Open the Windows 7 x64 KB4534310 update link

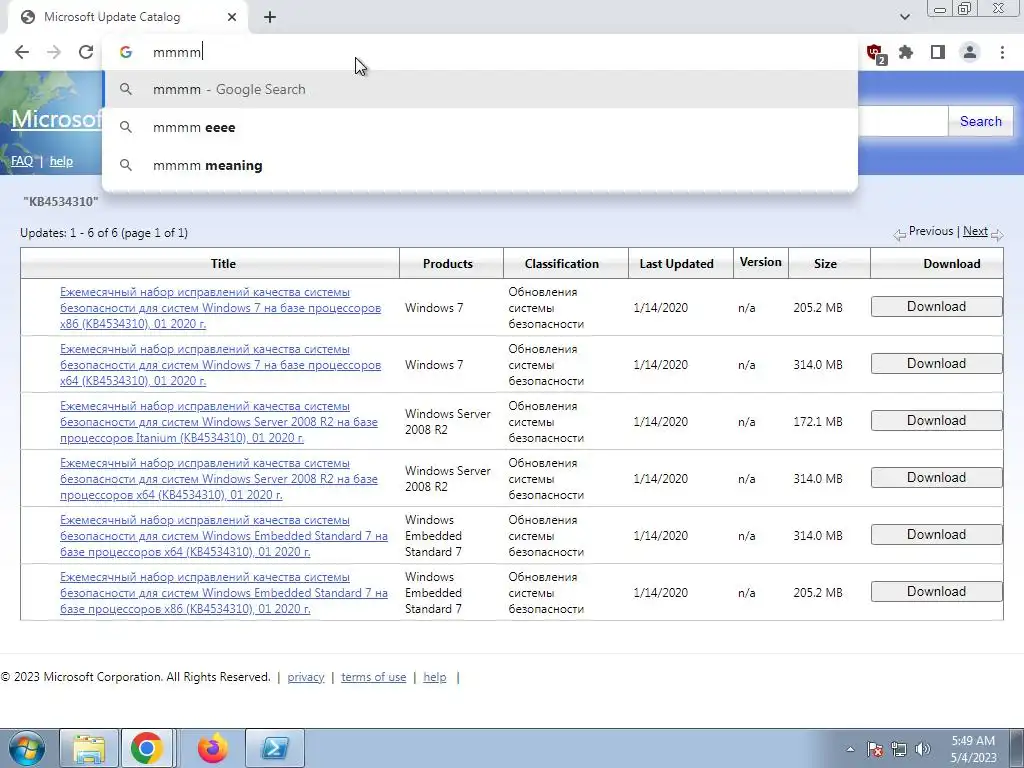click(x=220, y=364)
